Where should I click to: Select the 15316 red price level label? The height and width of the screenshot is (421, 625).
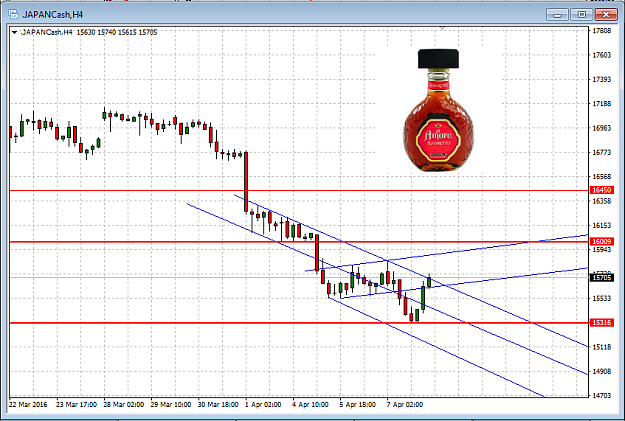pyautogui.click(x=601, y=323)
